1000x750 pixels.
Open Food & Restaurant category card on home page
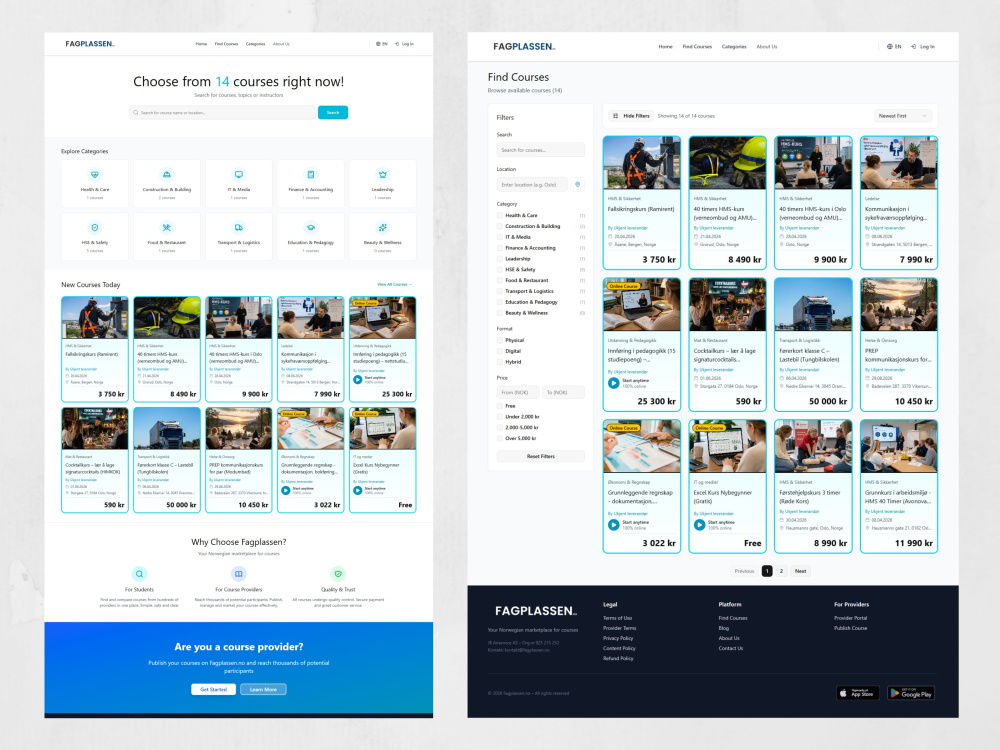pos(166,237)
